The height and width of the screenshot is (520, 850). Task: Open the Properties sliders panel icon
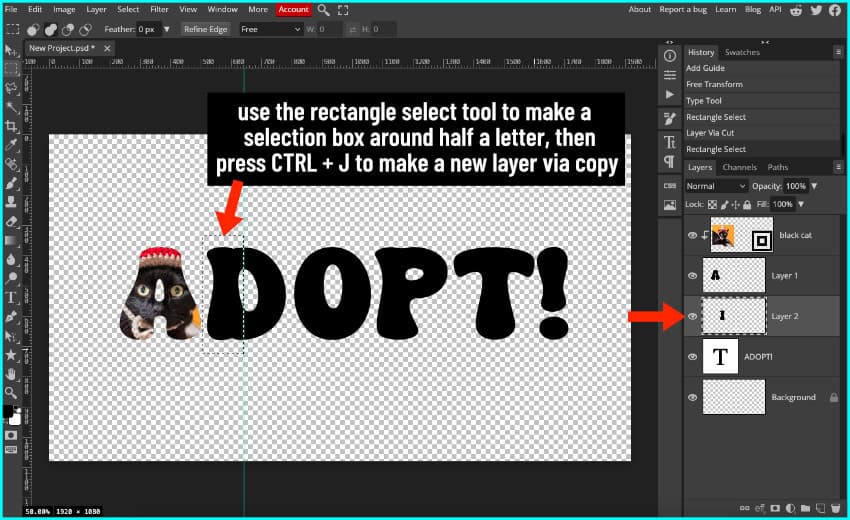(x=670, y=75)
